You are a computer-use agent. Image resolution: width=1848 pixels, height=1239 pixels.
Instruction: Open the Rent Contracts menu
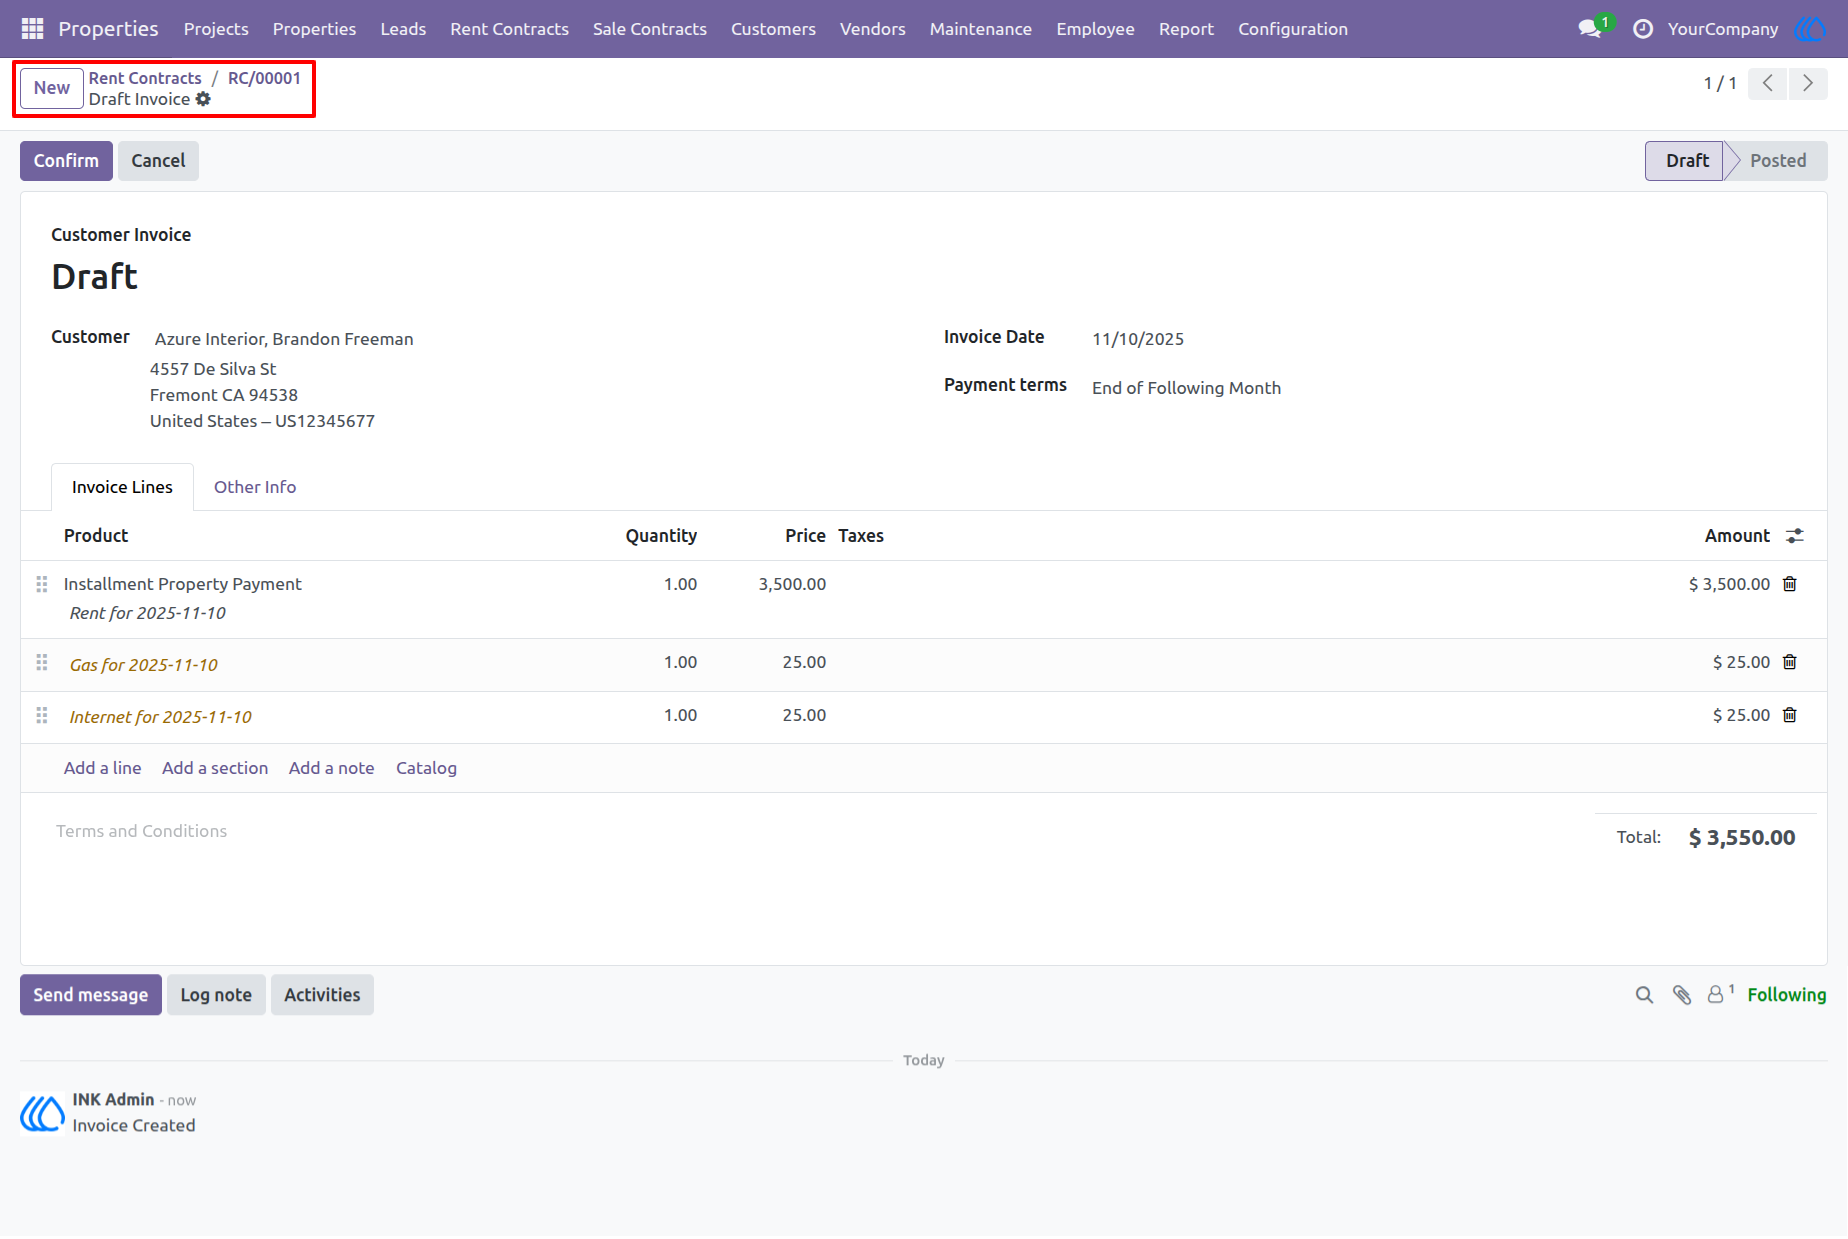509,29
